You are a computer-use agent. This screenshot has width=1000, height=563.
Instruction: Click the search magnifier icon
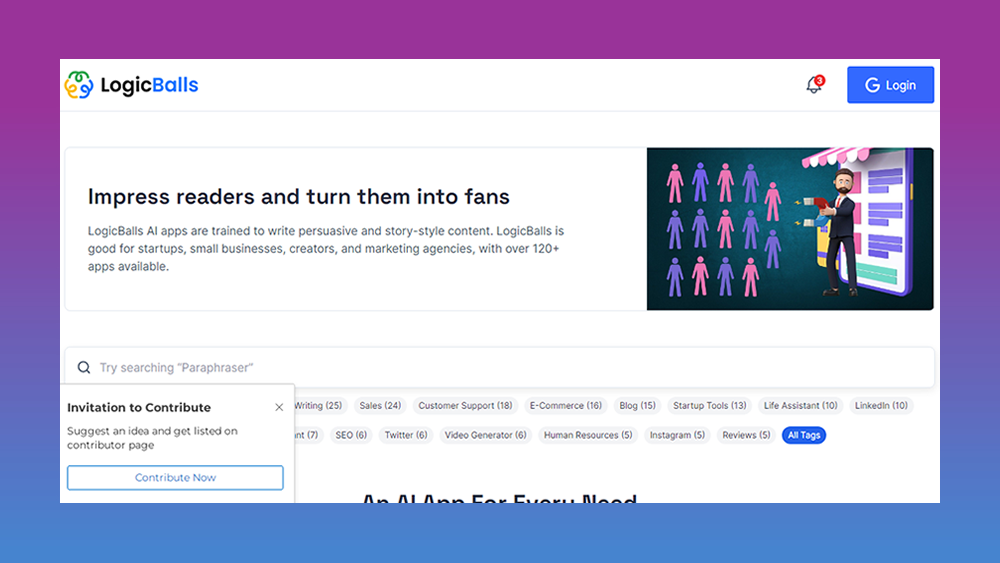[84, 367]
